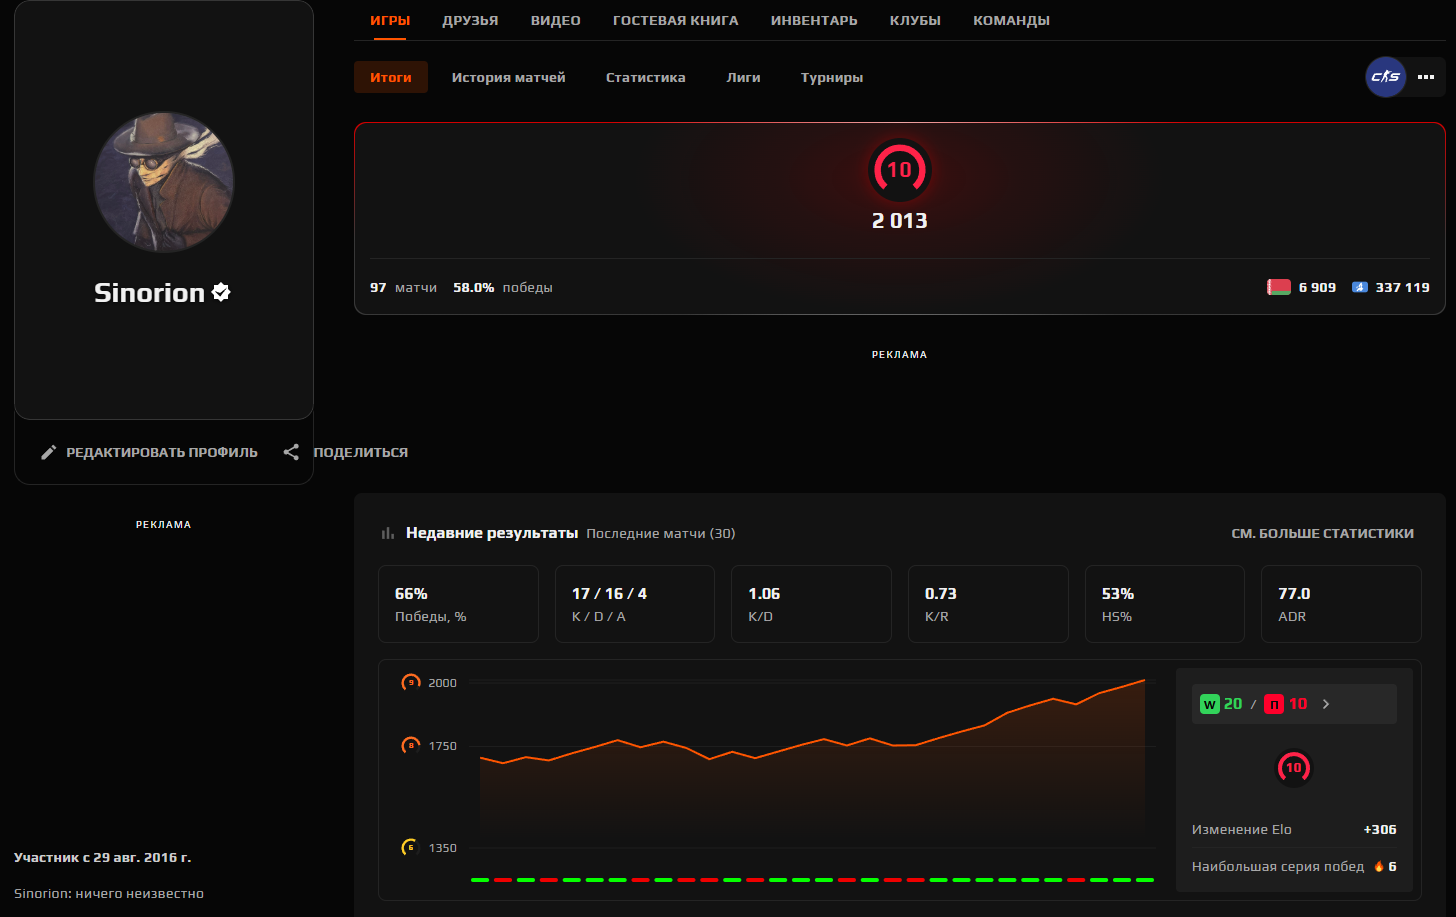Click the pencil edit profile icon
Image resolution: width=1456 pixels, height=917 pixels.
48,452
